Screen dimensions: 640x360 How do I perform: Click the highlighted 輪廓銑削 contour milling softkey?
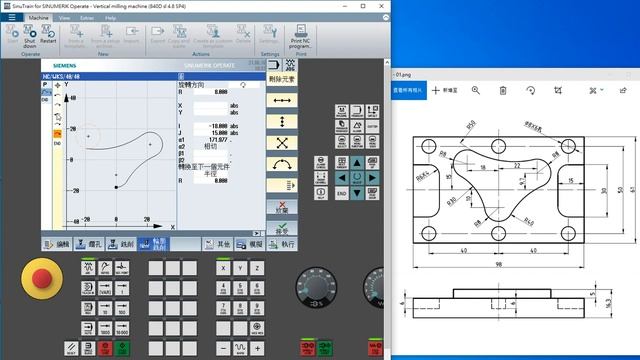point(153,244)
